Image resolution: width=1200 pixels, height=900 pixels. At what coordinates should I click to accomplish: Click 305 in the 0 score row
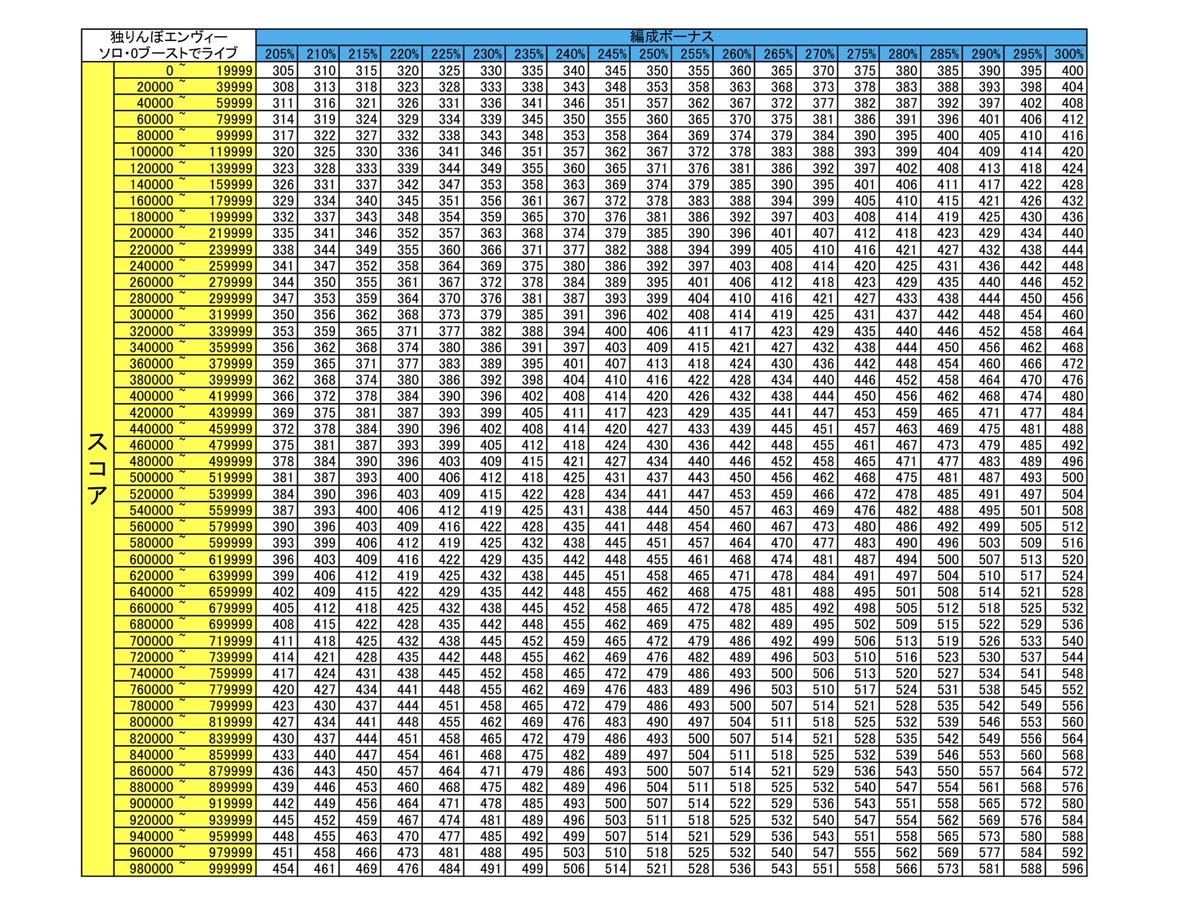tap(276, 70)
